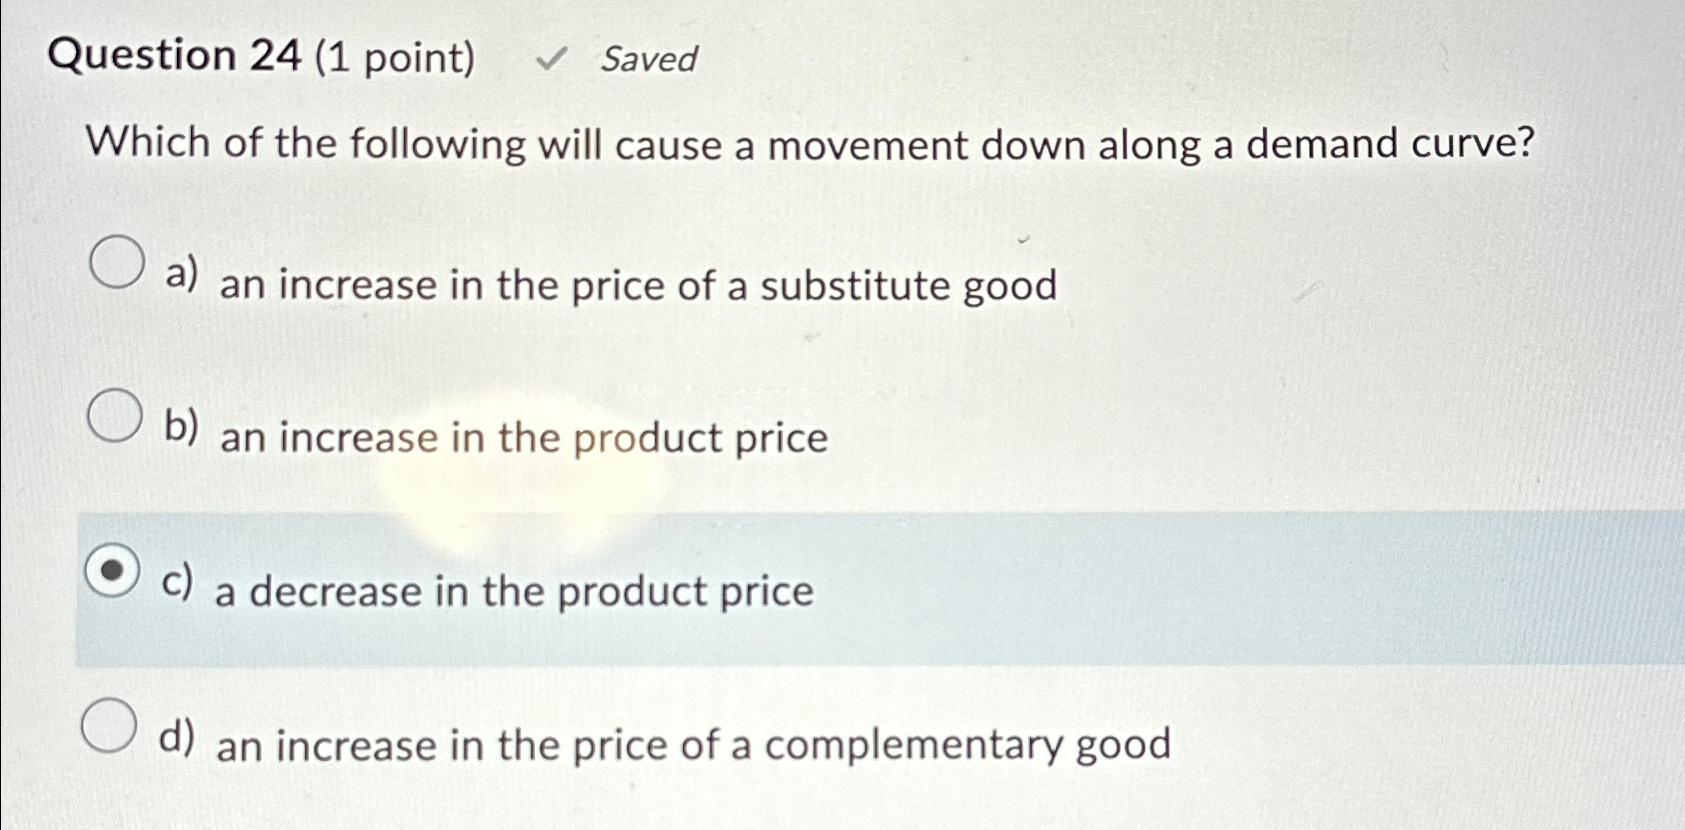
Task: Click the highlighted row for option c
Action: (x=800, y=585)
